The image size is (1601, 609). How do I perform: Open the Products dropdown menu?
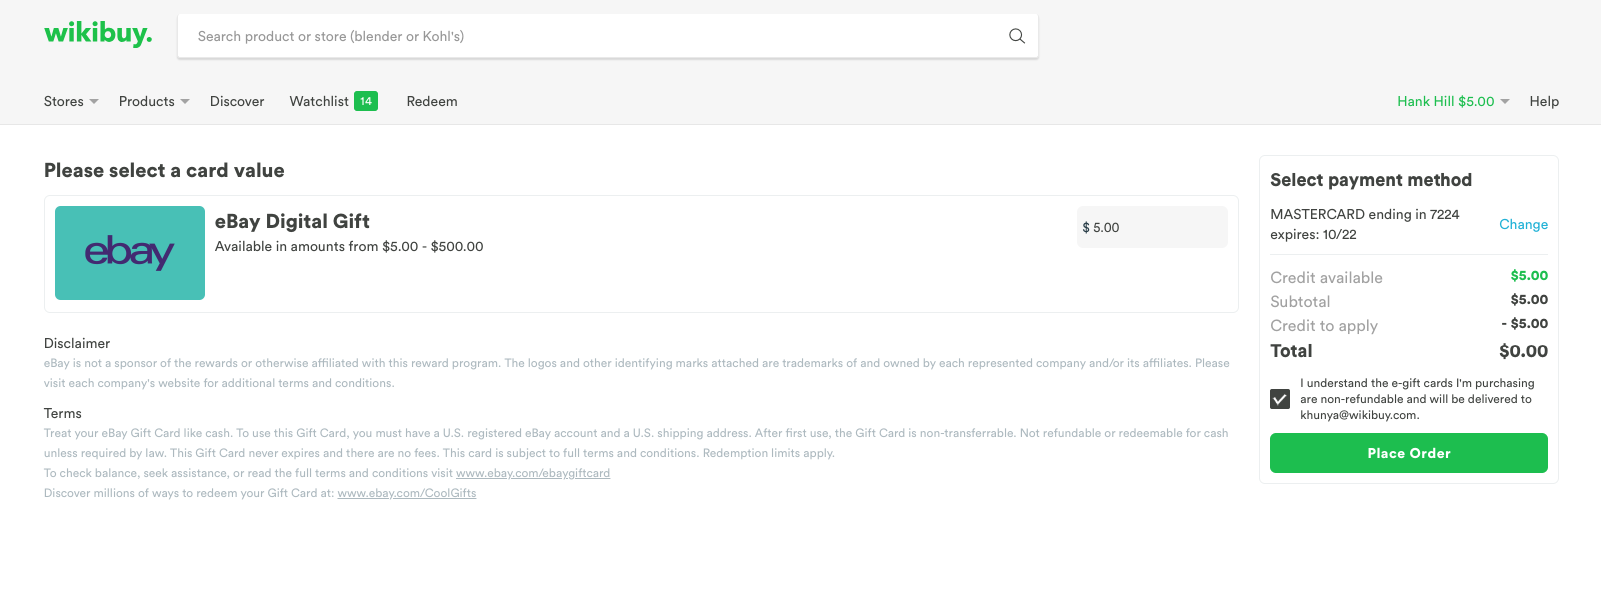(x=154, y=101)
